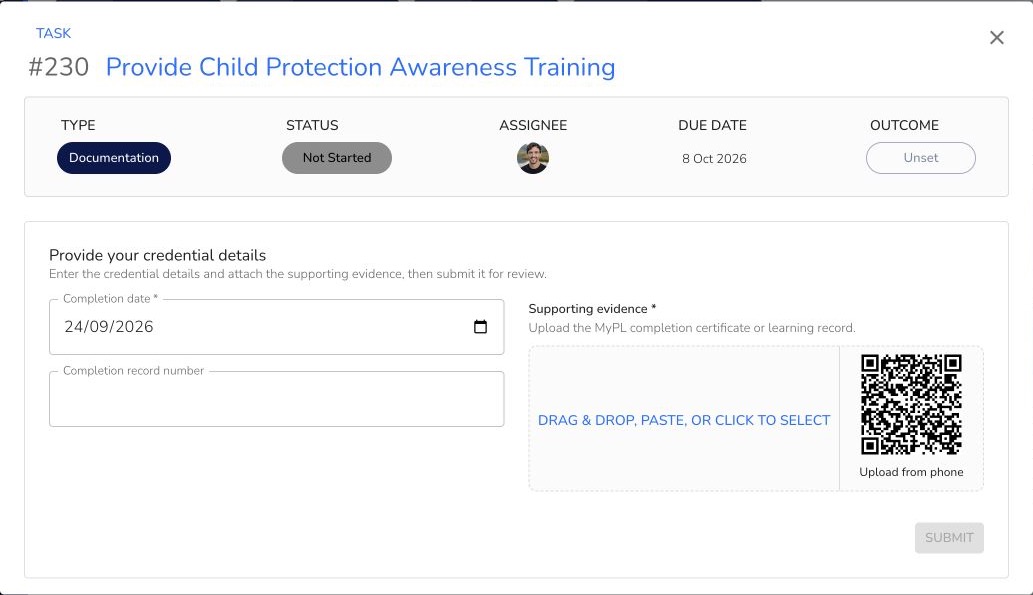Click the Documentation type badge
1033x595 pixels.
coord(114,158)
